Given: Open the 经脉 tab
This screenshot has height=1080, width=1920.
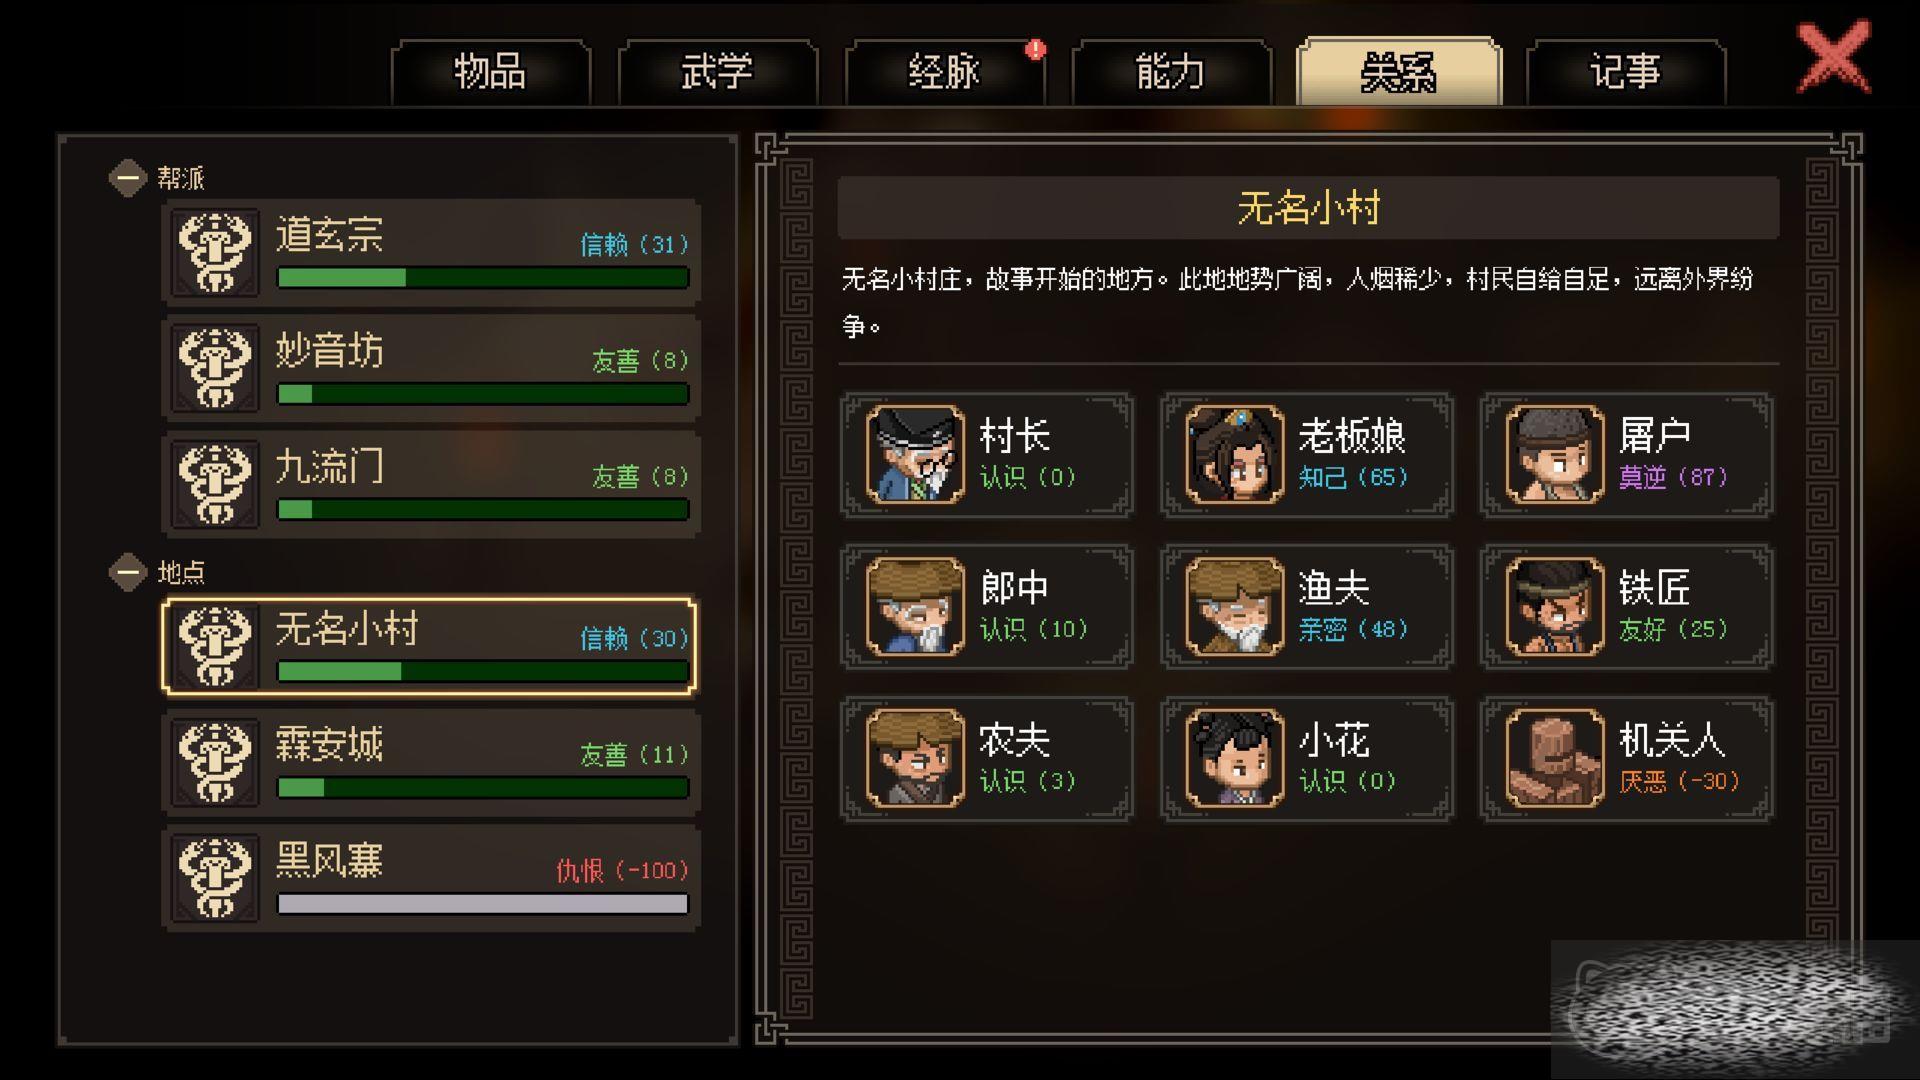Looking at the screenshot, I should (944, 72).
